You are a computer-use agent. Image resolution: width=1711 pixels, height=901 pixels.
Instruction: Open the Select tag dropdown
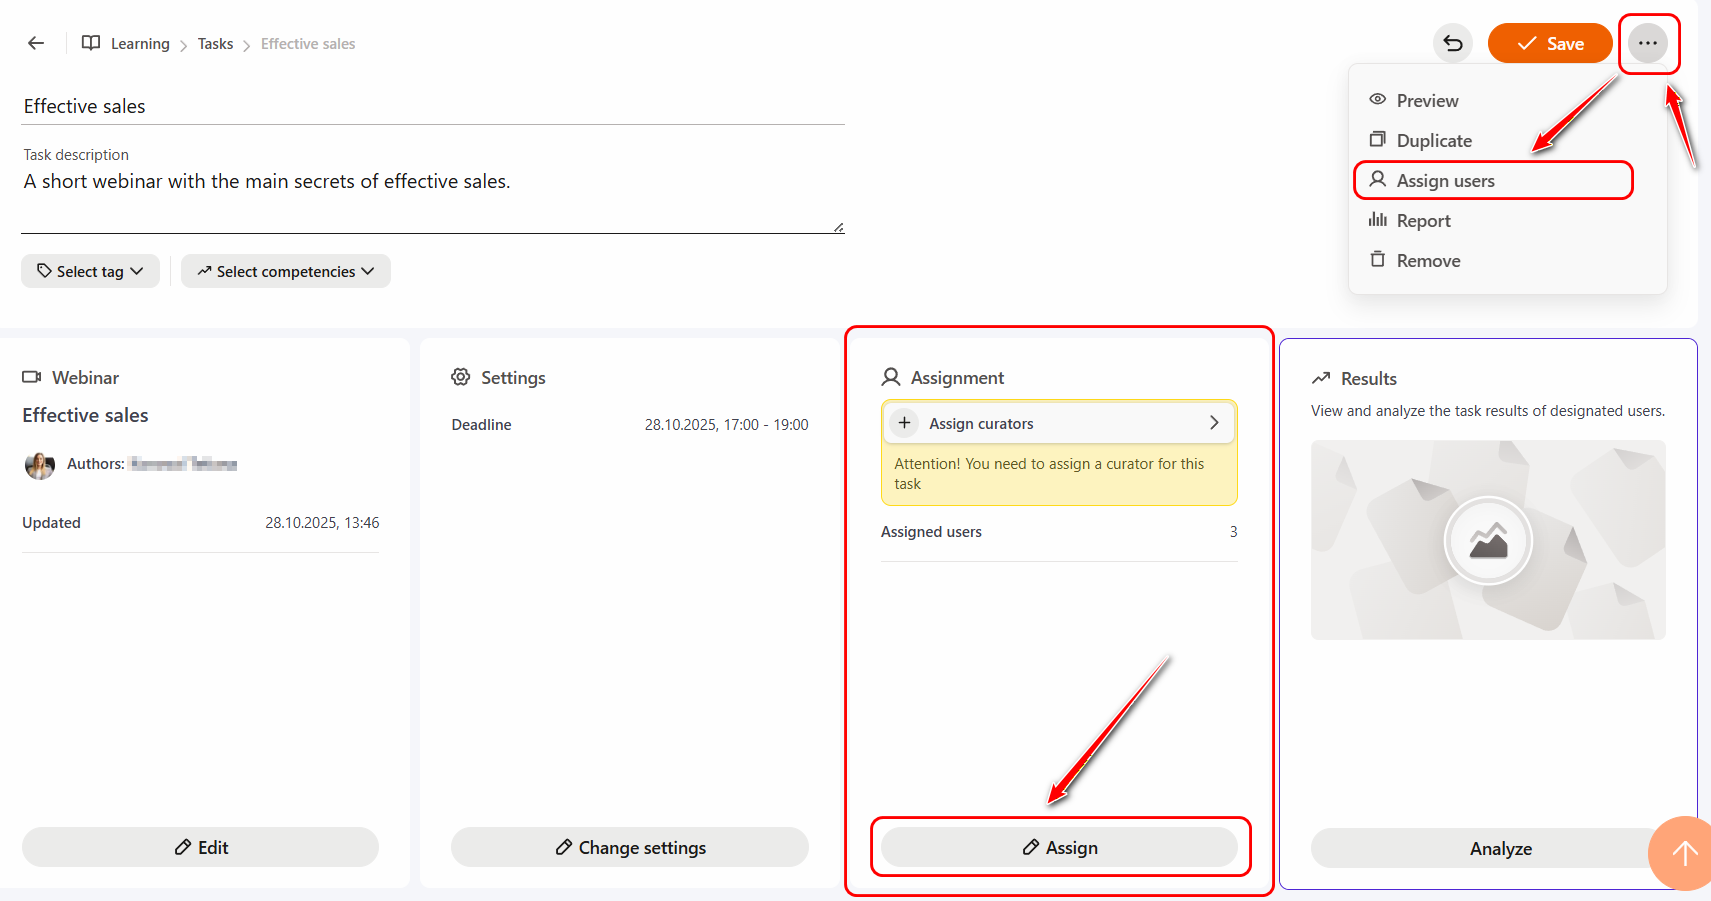tap(90, 271)
